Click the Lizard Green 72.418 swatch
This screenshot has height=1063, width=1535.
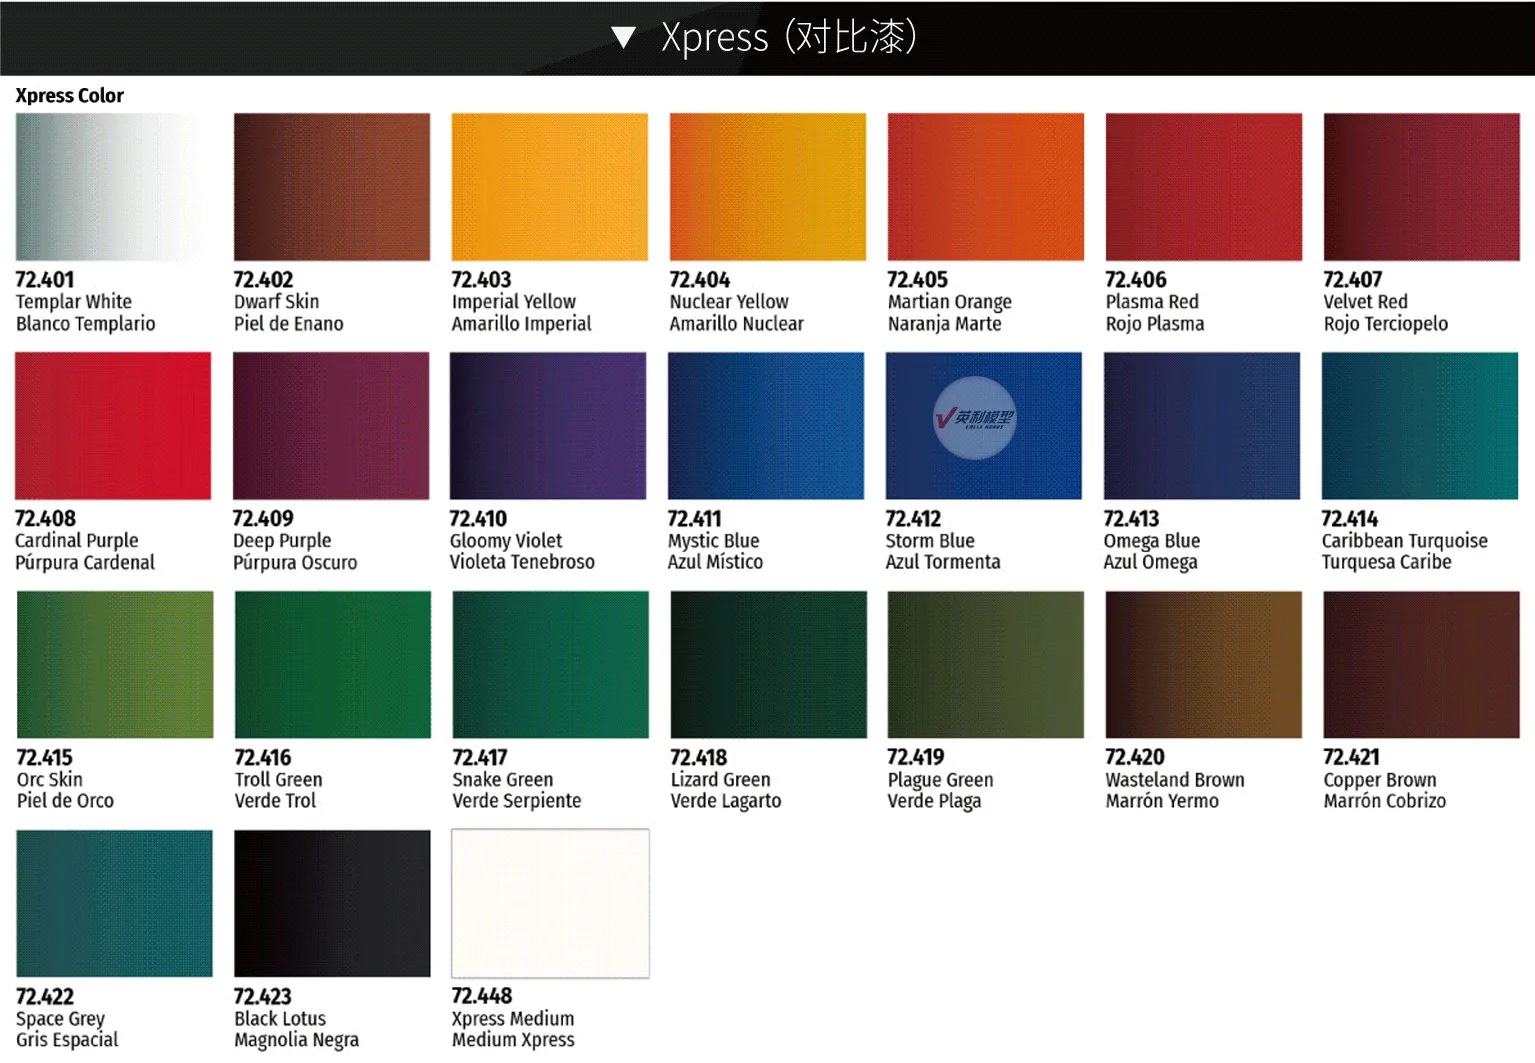tap(769, 665)
